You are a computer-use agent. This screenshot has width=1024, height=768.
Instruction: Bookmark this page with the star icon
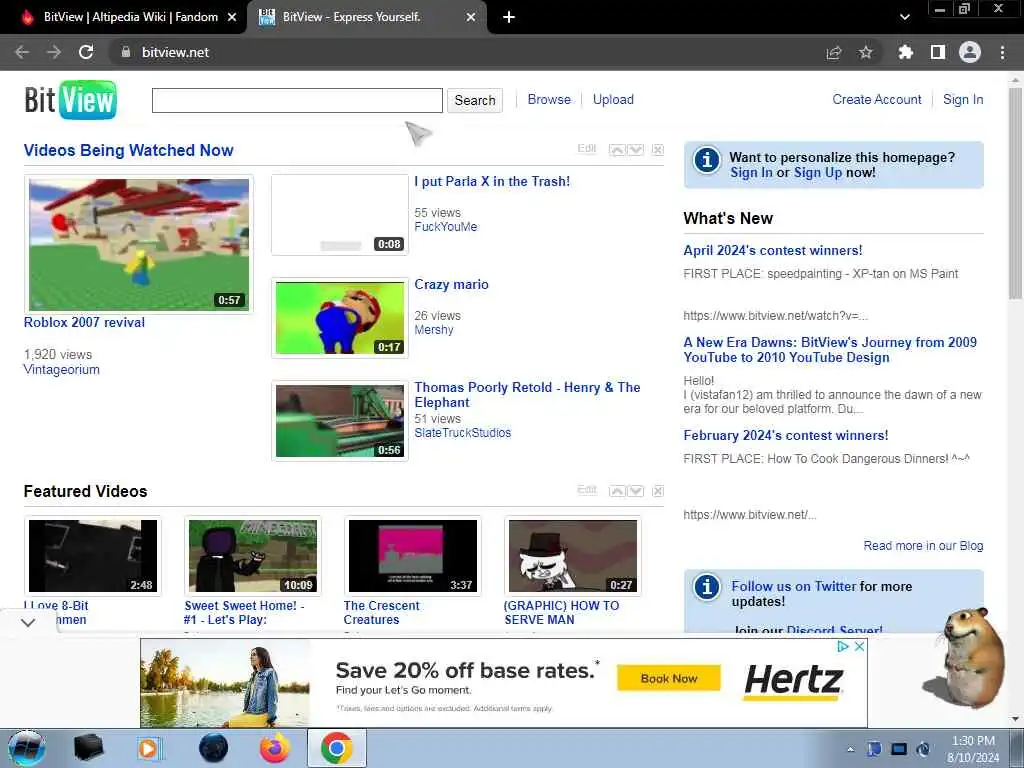865,52
